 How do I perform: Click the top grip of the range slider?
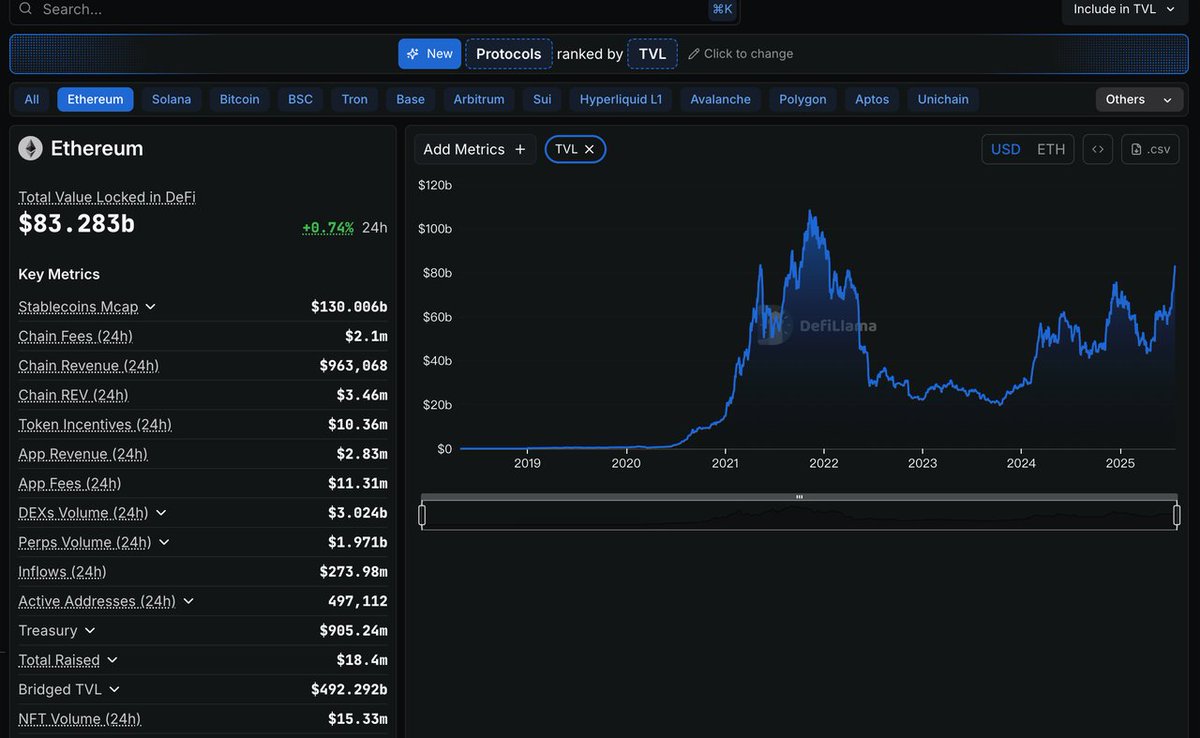[x=799, y=497]
